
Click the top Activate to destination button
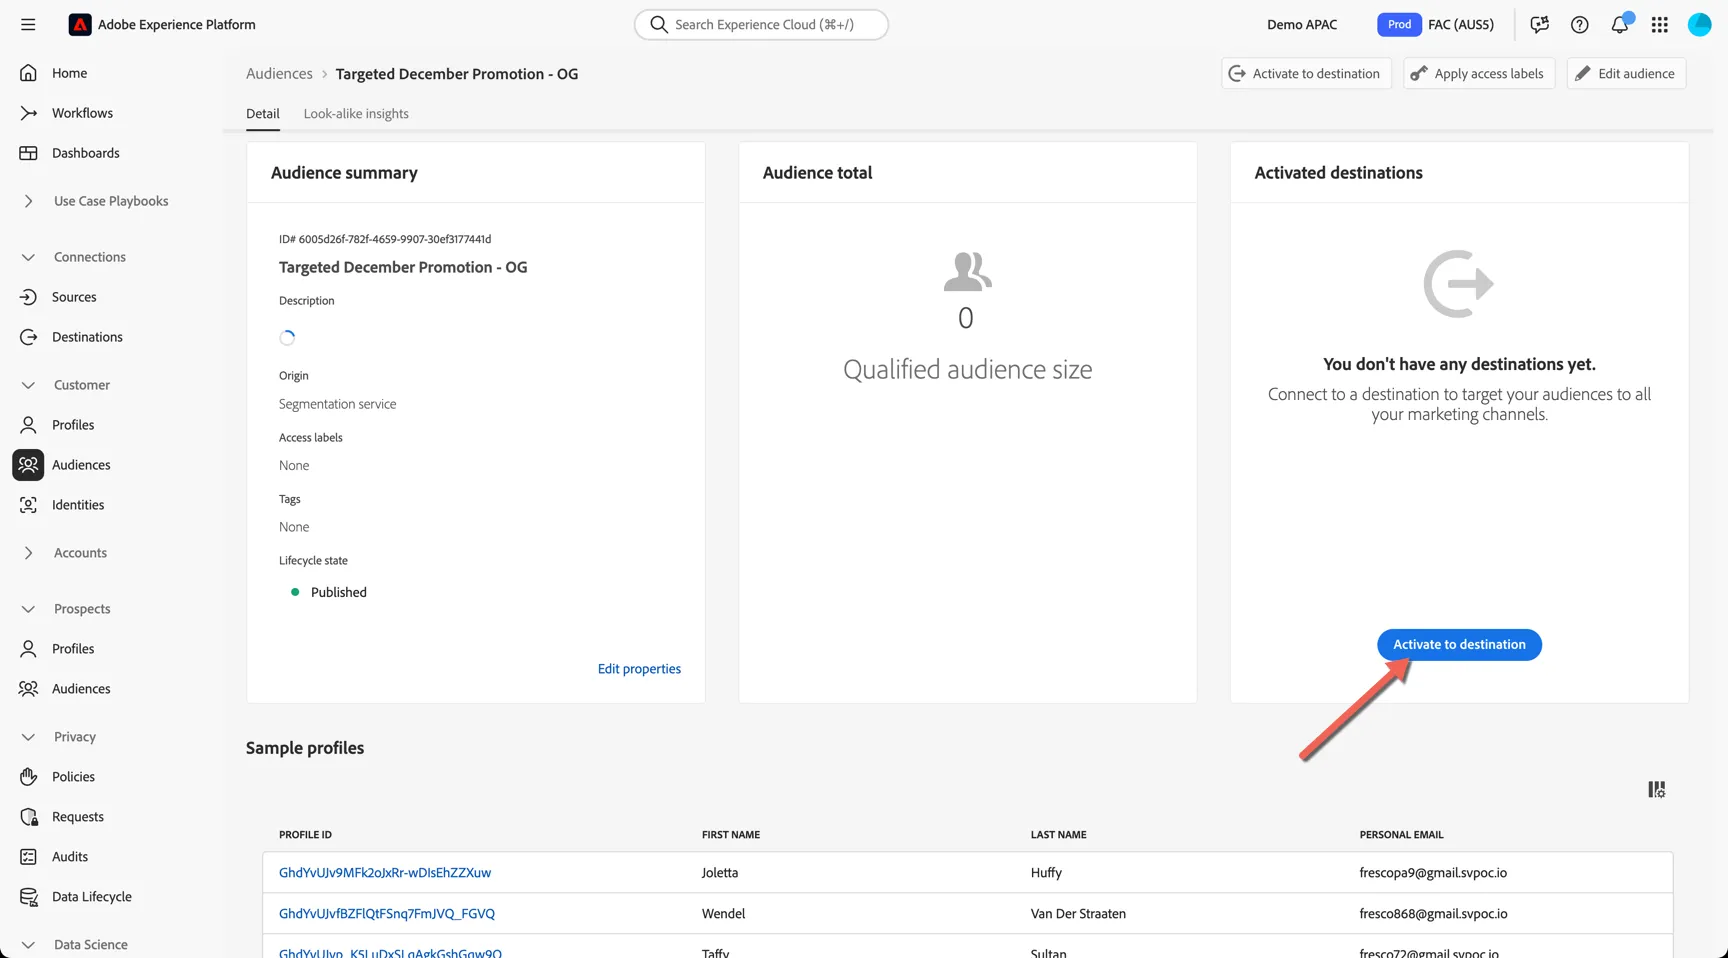(1306, 74)
